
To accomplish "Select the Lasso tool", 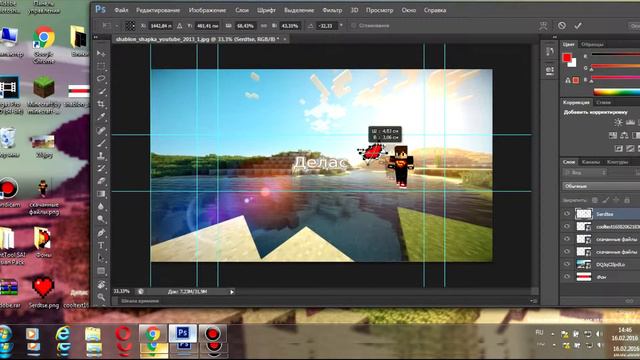I will click(x=101, y=78).
